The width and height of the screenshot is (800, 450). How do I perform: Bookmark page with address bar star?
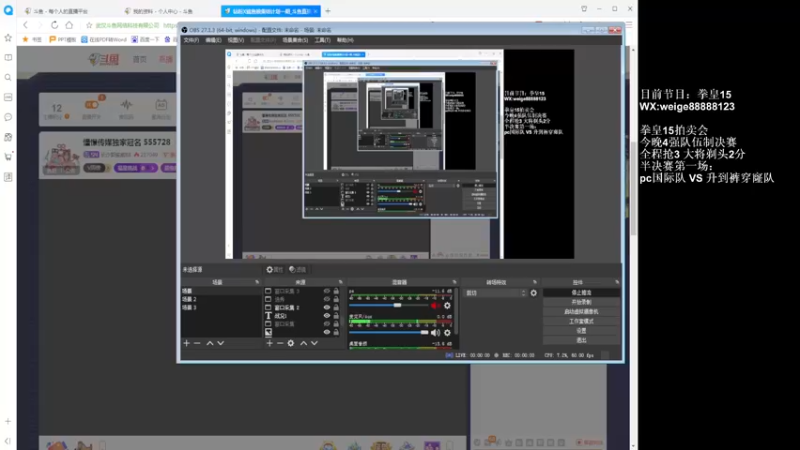pyautogui.click(x=89, y=25)
